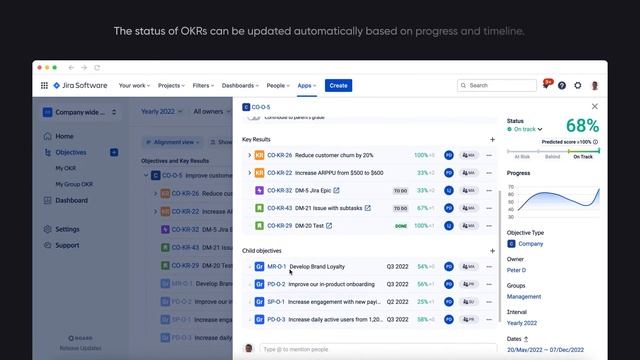This screenshot has height=360, width=640.
Task: Click group badge on CO-KR-22 row
Action: point(469,173)
